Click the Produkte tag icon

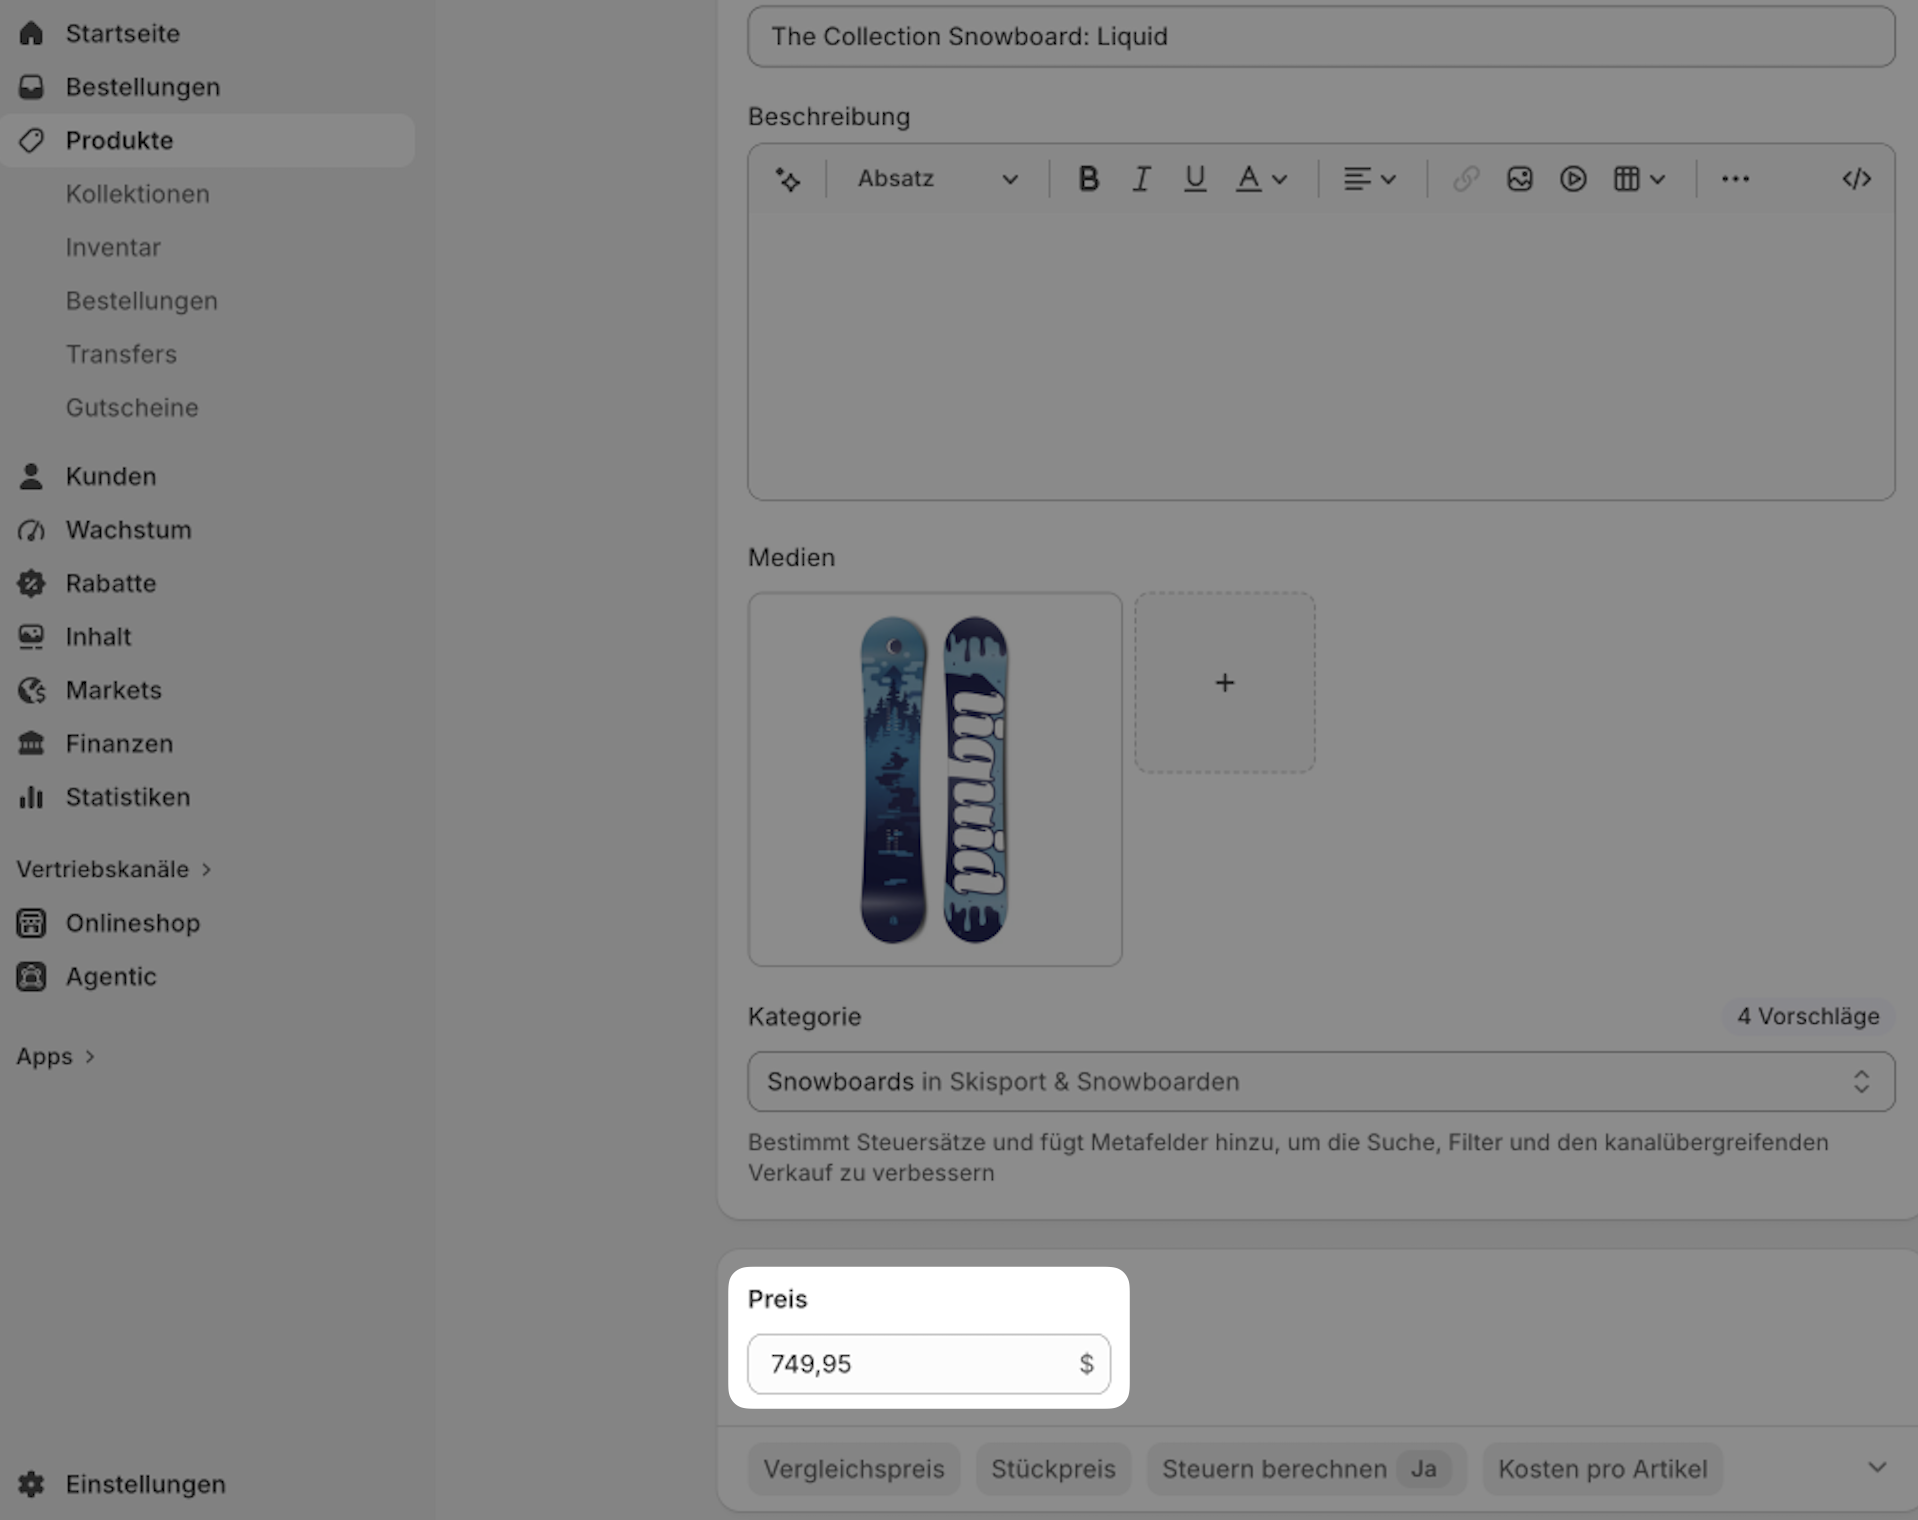31,140
